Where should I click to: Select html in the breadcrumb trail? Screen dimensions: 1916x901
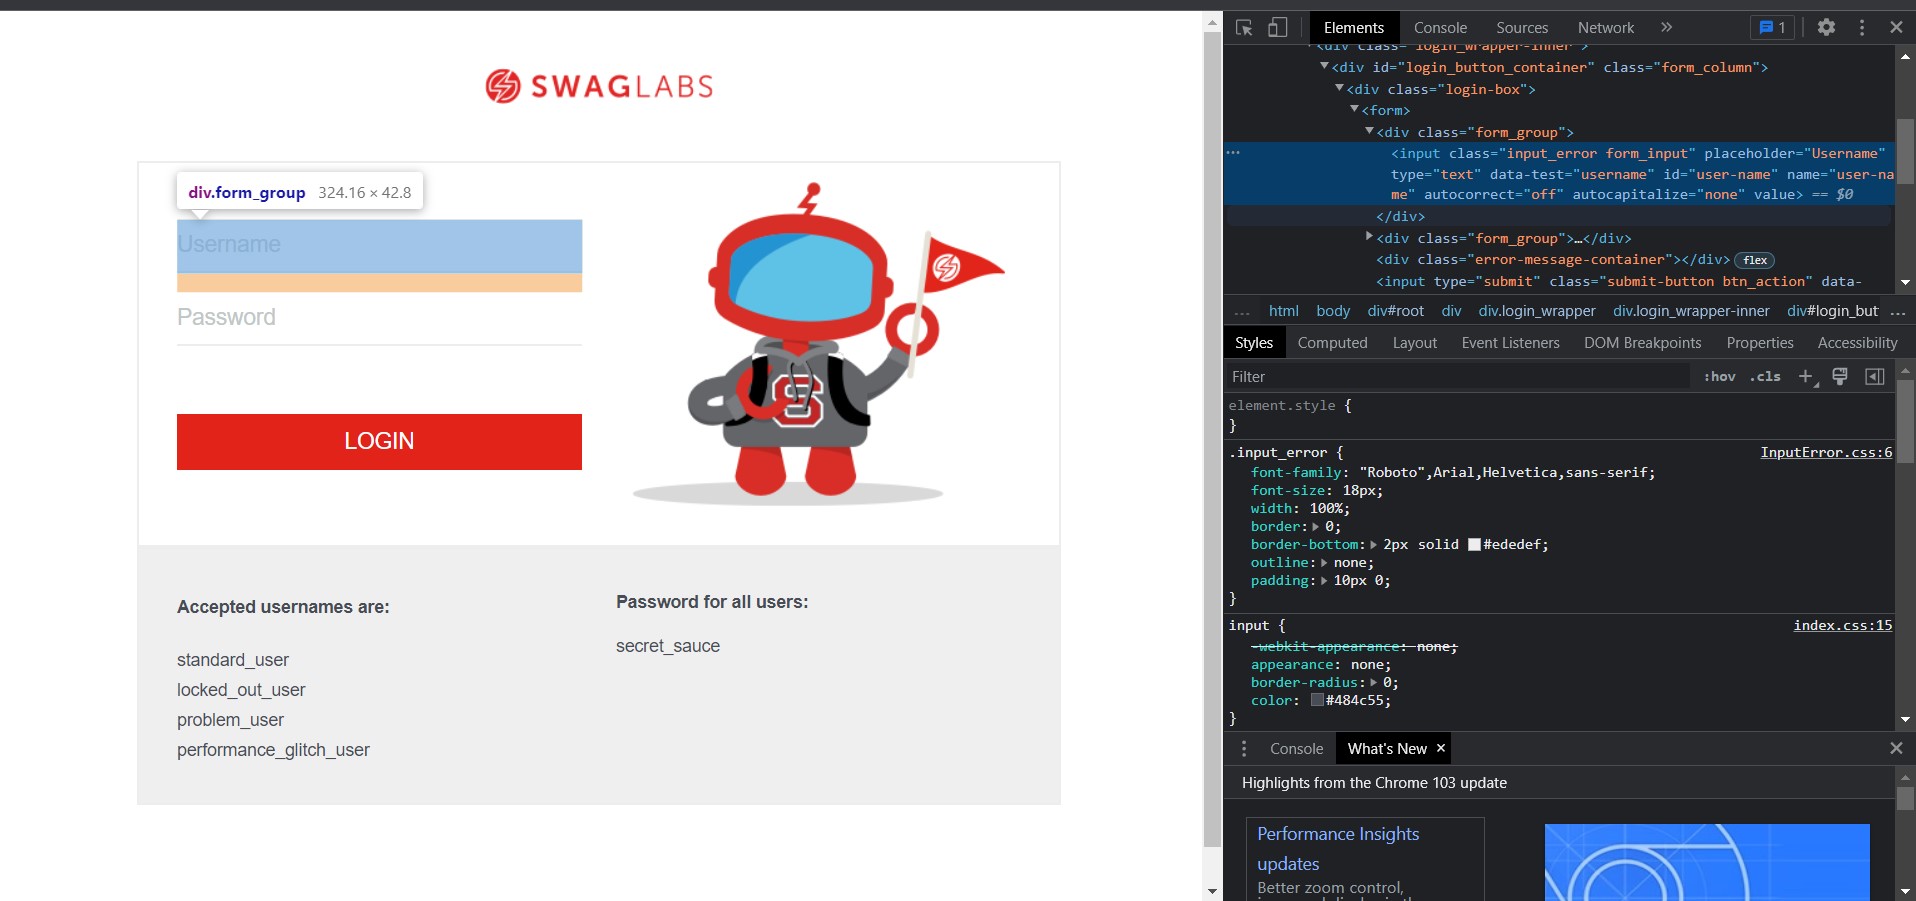pos(1283,311)
